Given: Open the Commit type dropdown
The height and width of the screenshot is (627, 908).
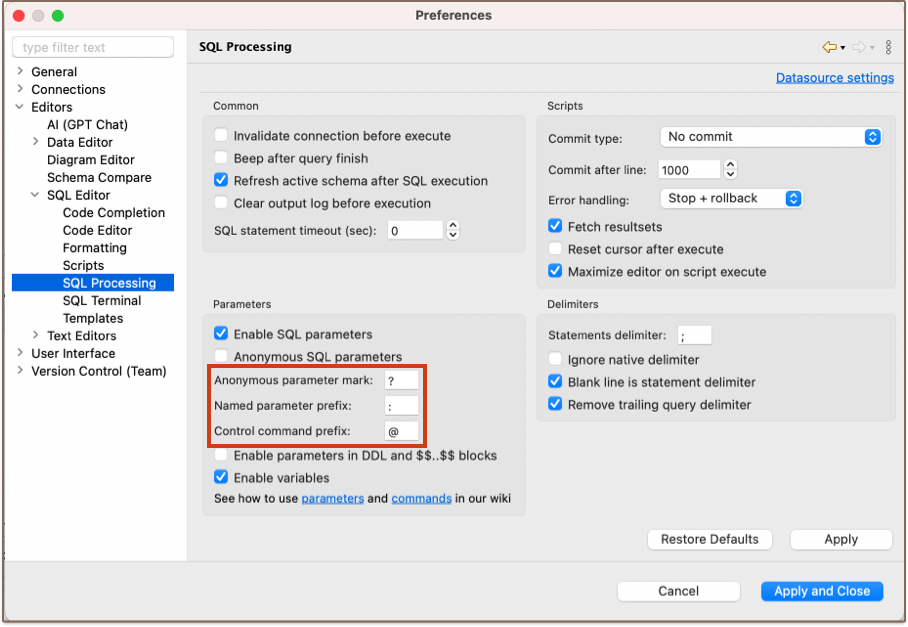Looking at the screenshot, I should coord(771,137).
